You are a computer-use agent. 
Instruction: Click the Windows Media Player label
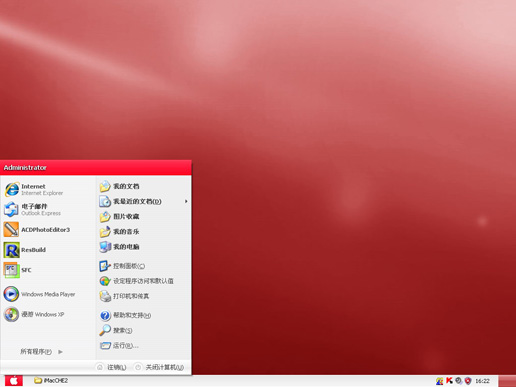click(x=48, y=294)
